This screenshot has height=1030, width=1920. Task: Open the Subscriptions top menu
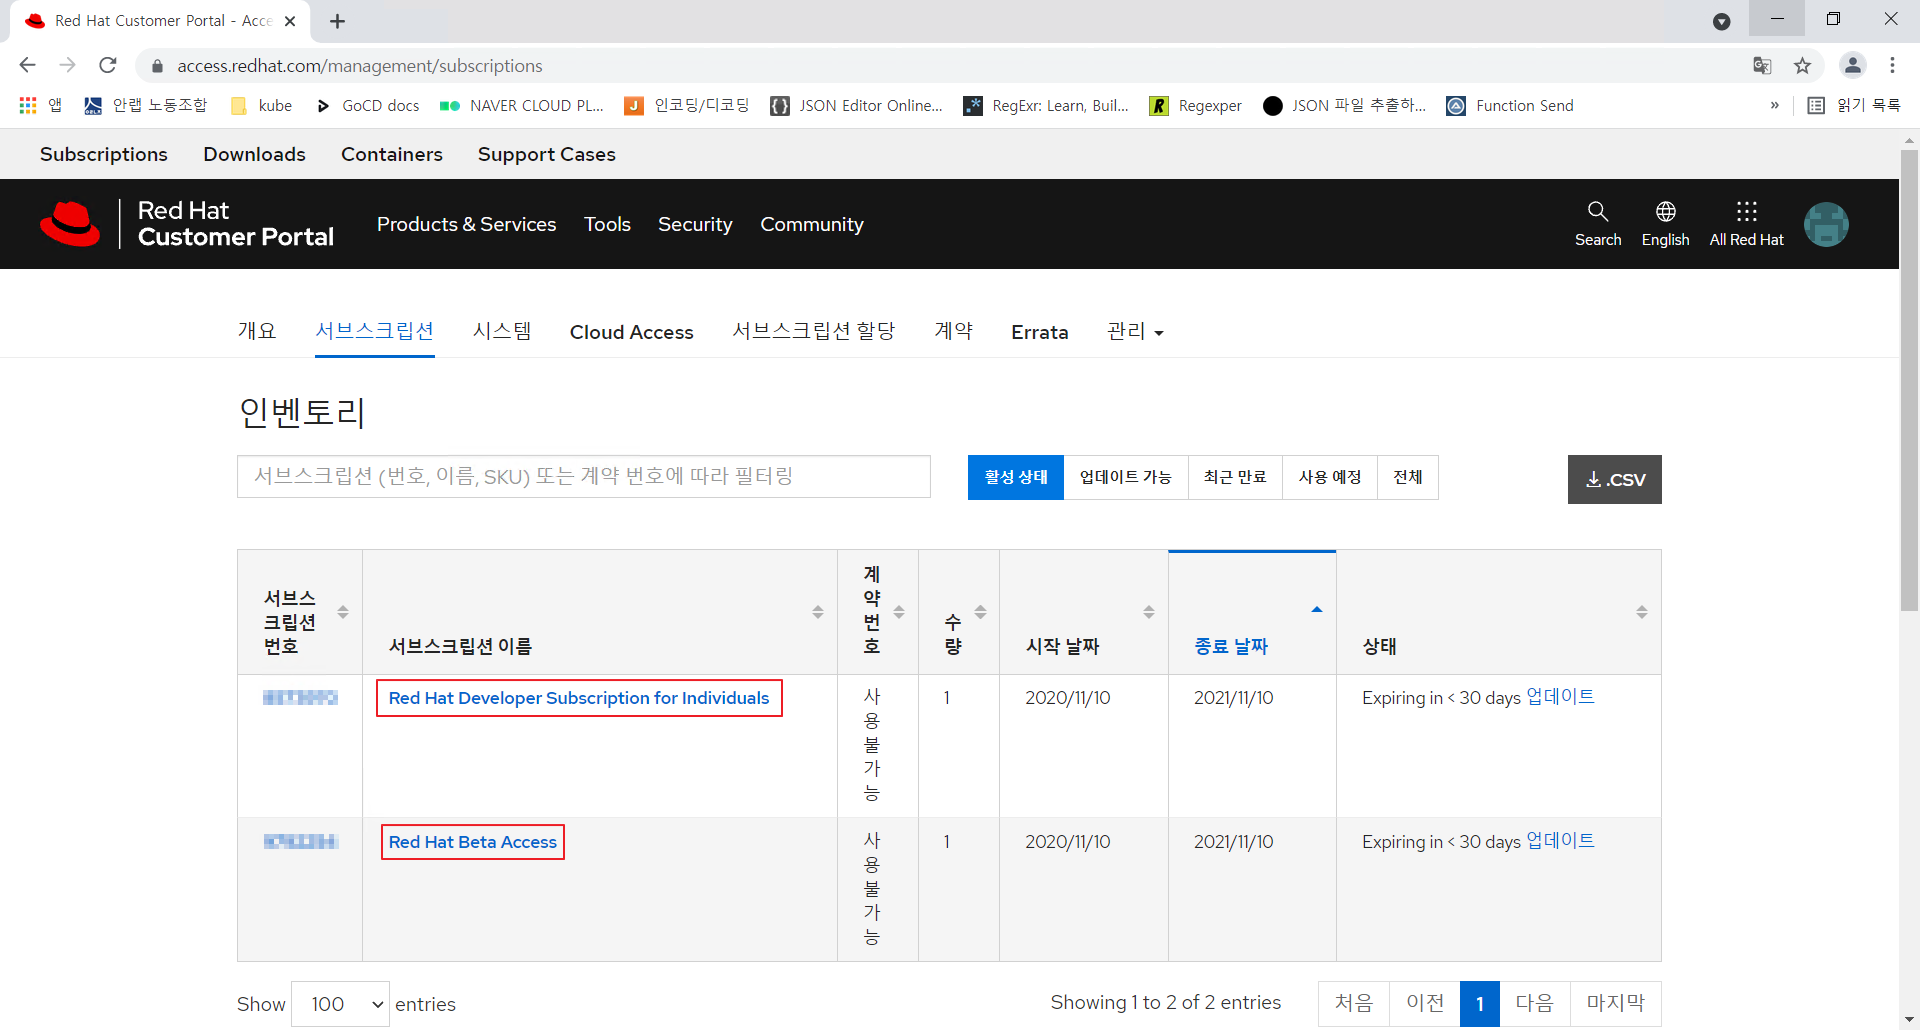104,154
